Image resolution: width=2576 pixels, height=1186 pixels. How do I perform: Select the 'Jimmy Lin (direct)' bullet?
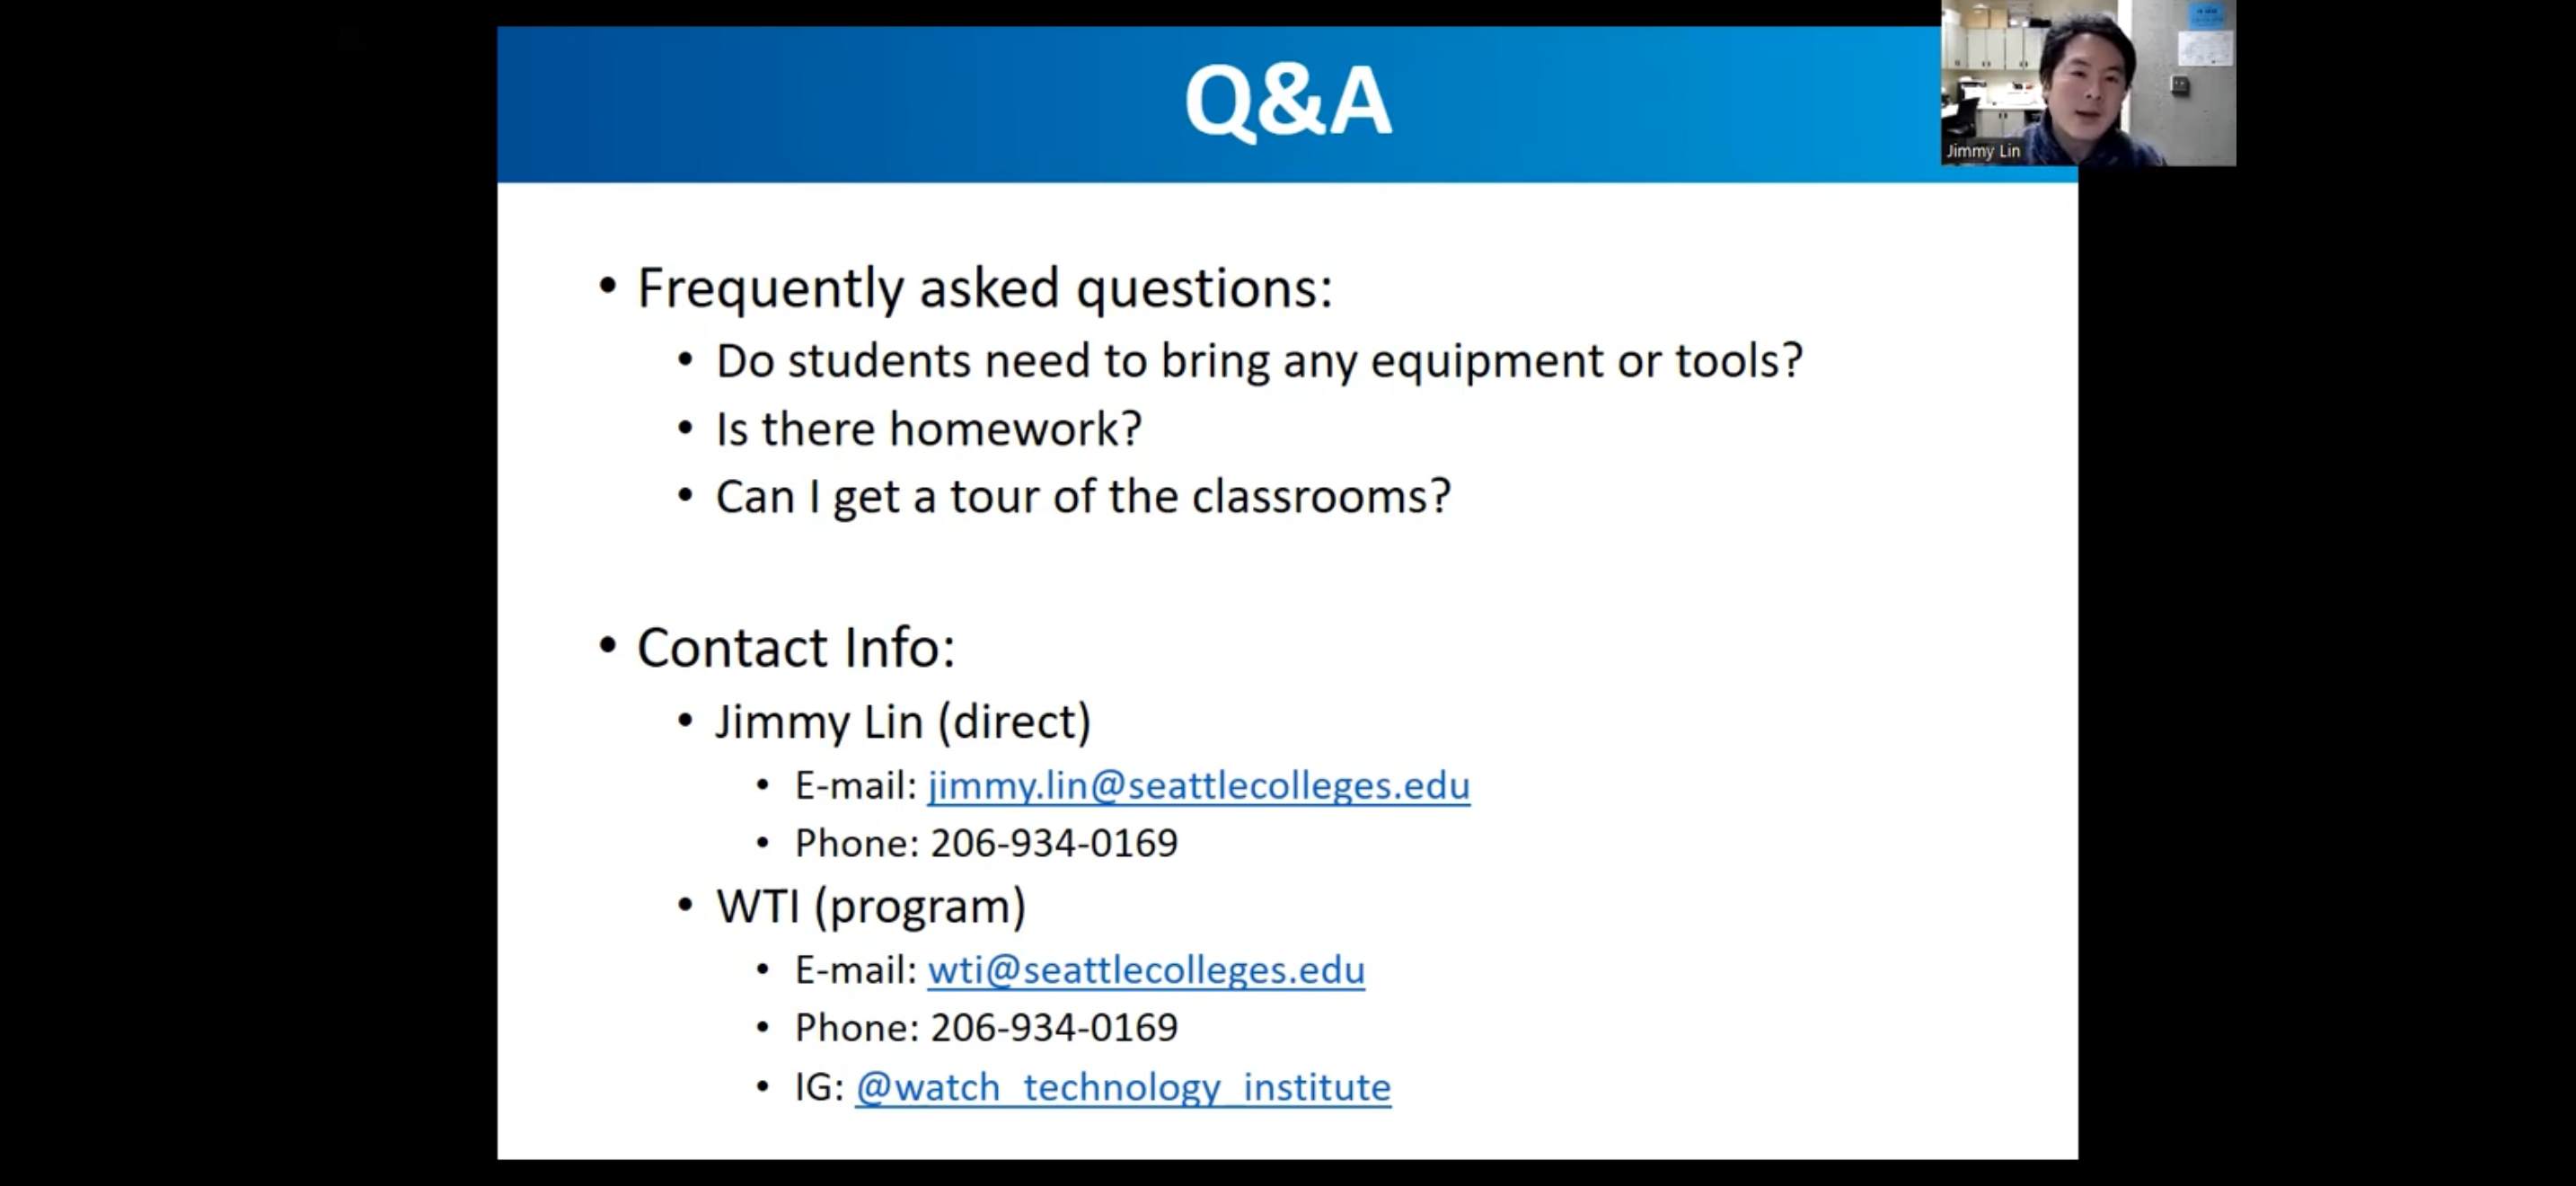point(902,722)
